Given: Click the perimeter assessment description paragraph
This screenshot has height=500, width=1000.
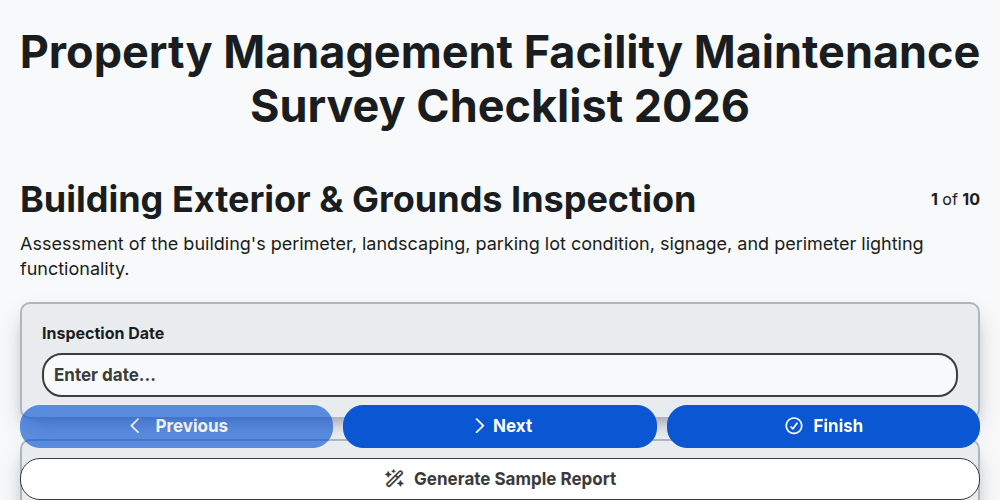Looking at the screenshot, I should pos(472,256).
